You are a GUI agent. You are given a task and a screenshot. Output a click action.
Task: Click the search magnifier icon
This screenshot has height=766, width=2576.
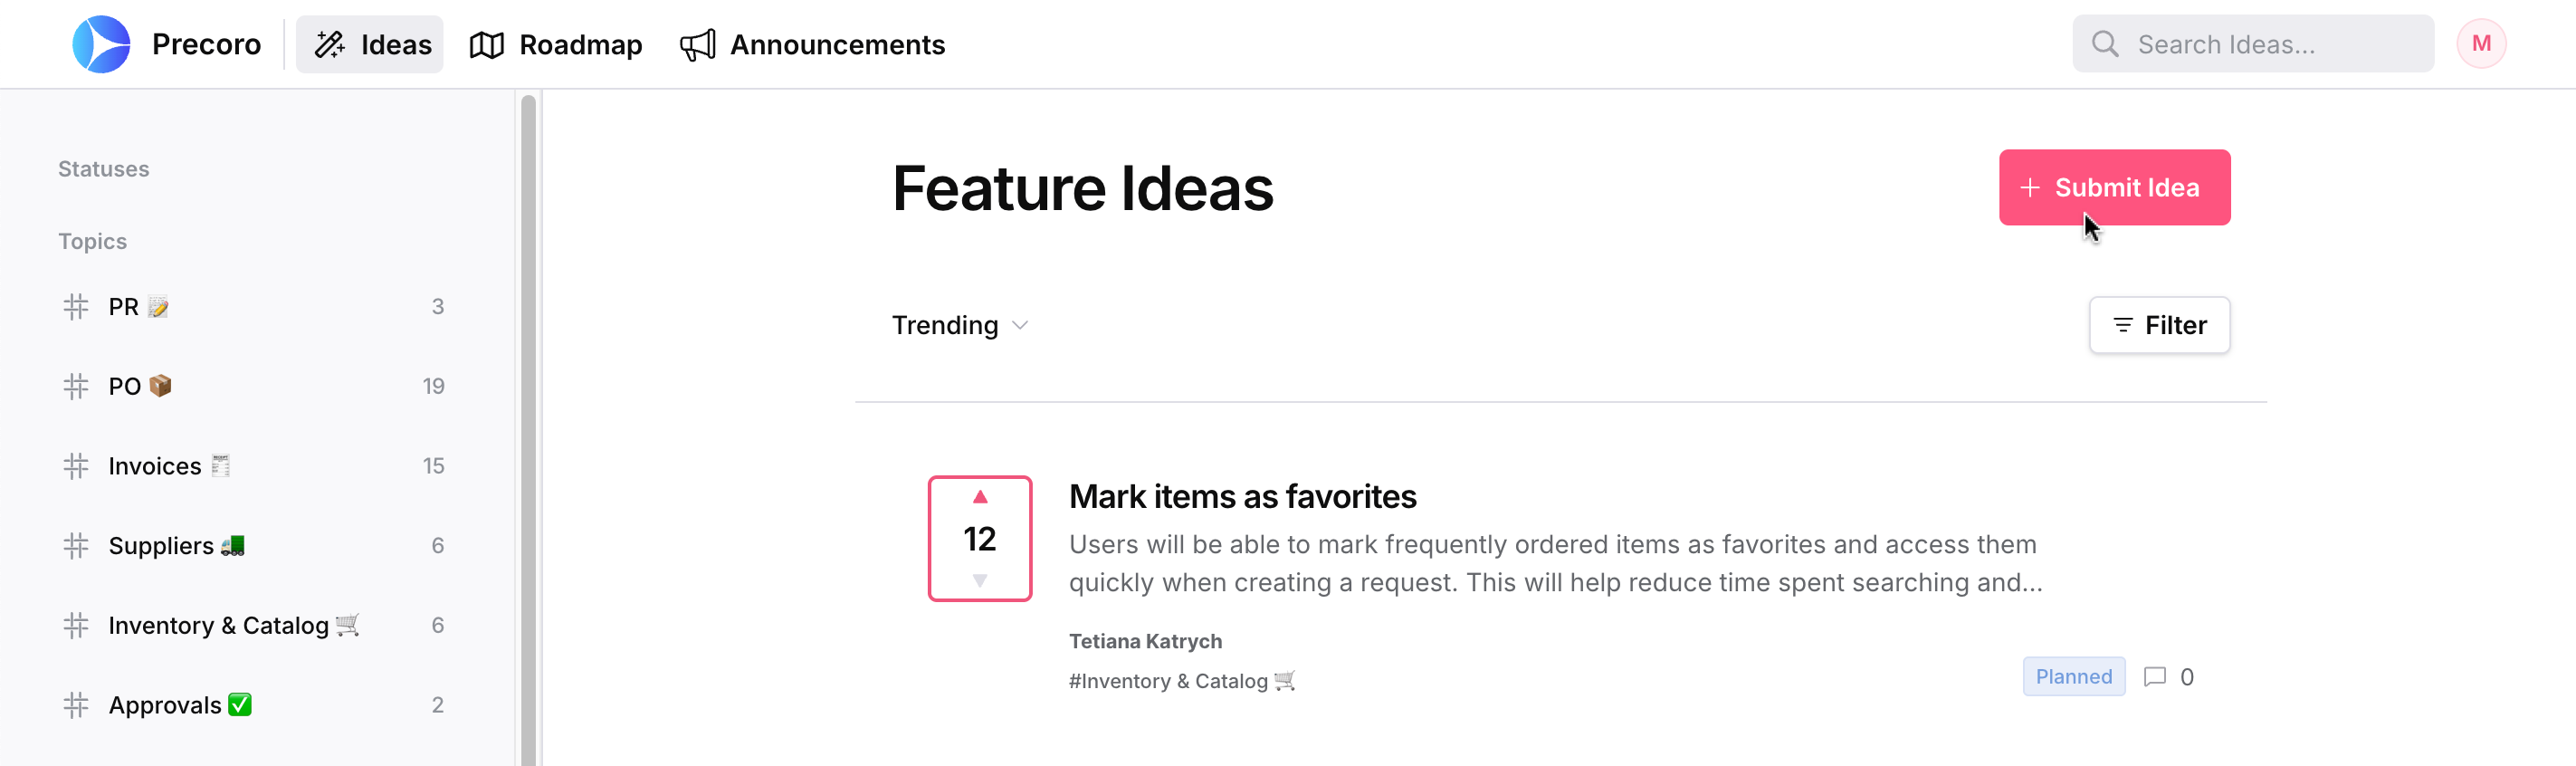(2104, 44)
